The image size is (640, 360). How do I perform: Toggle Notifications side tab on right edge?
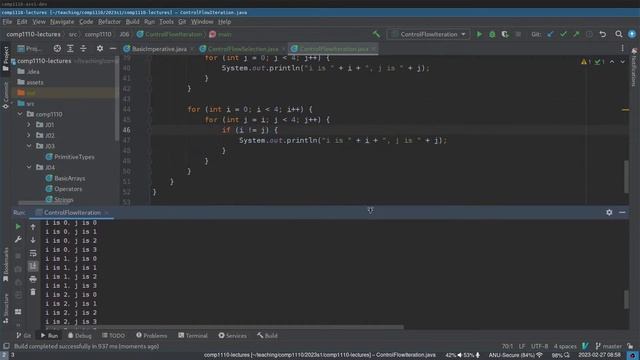point(634,67)
